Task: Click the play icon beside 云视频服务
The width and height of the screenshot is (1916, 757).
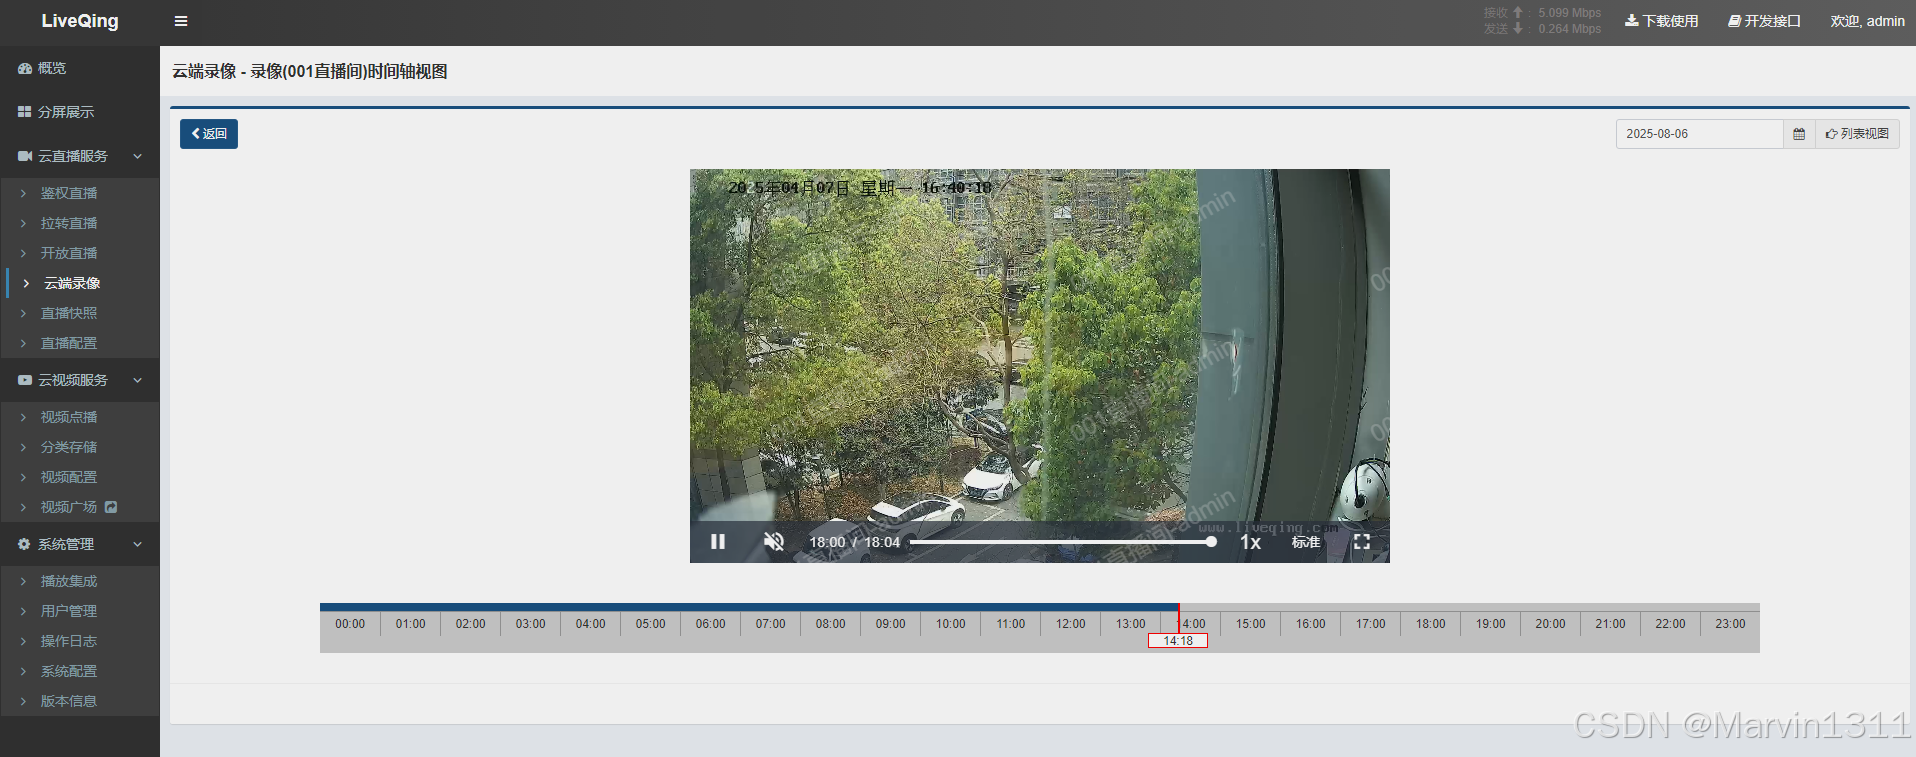Action: 25,380
